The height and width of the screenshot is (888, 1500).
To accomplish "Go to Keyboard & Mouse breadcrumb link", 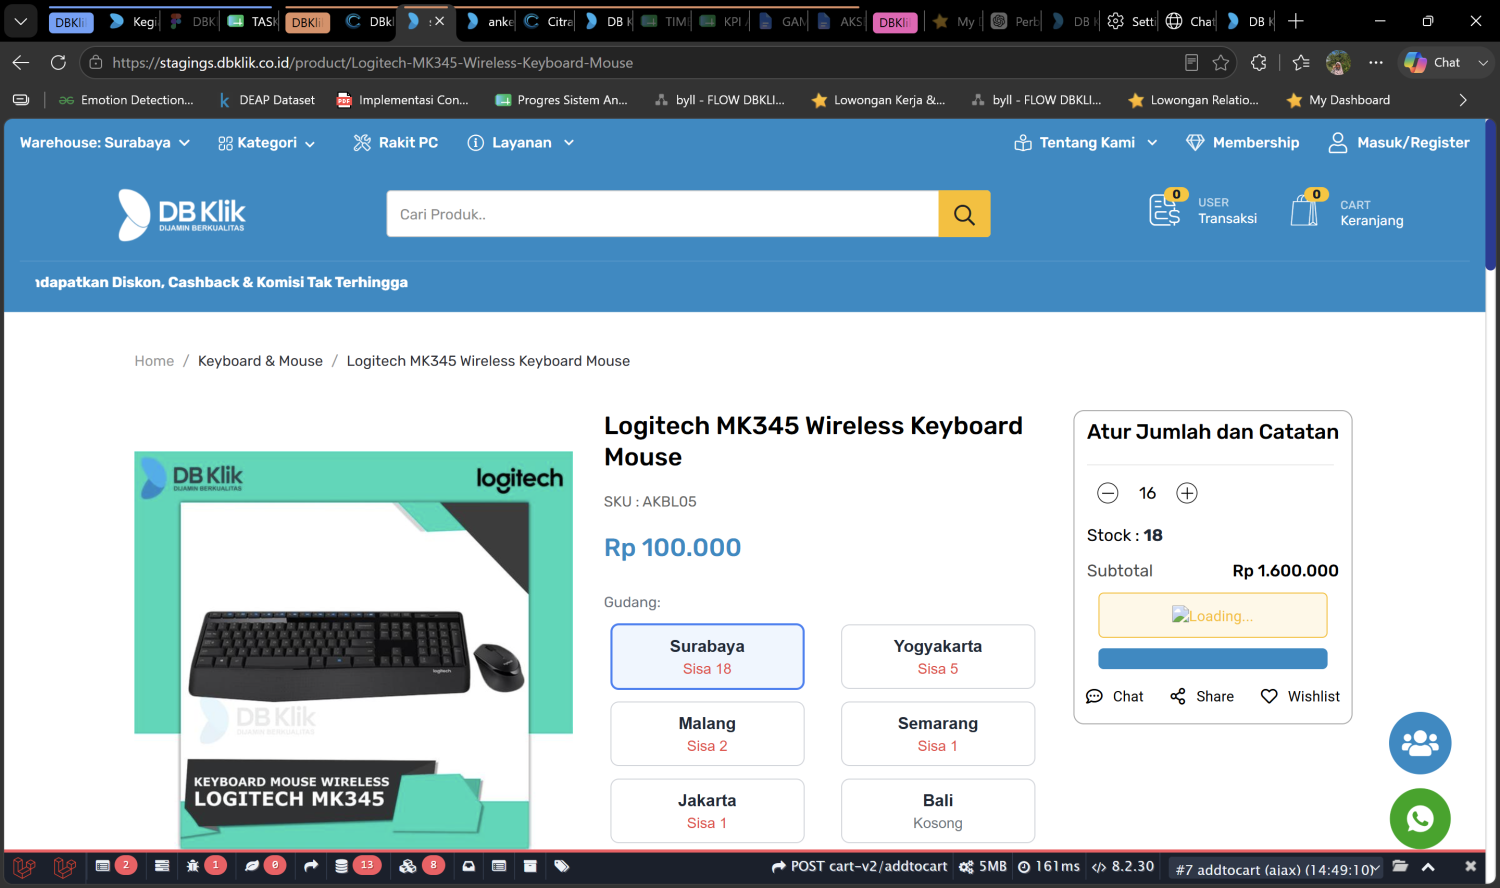I will point(260,361).
